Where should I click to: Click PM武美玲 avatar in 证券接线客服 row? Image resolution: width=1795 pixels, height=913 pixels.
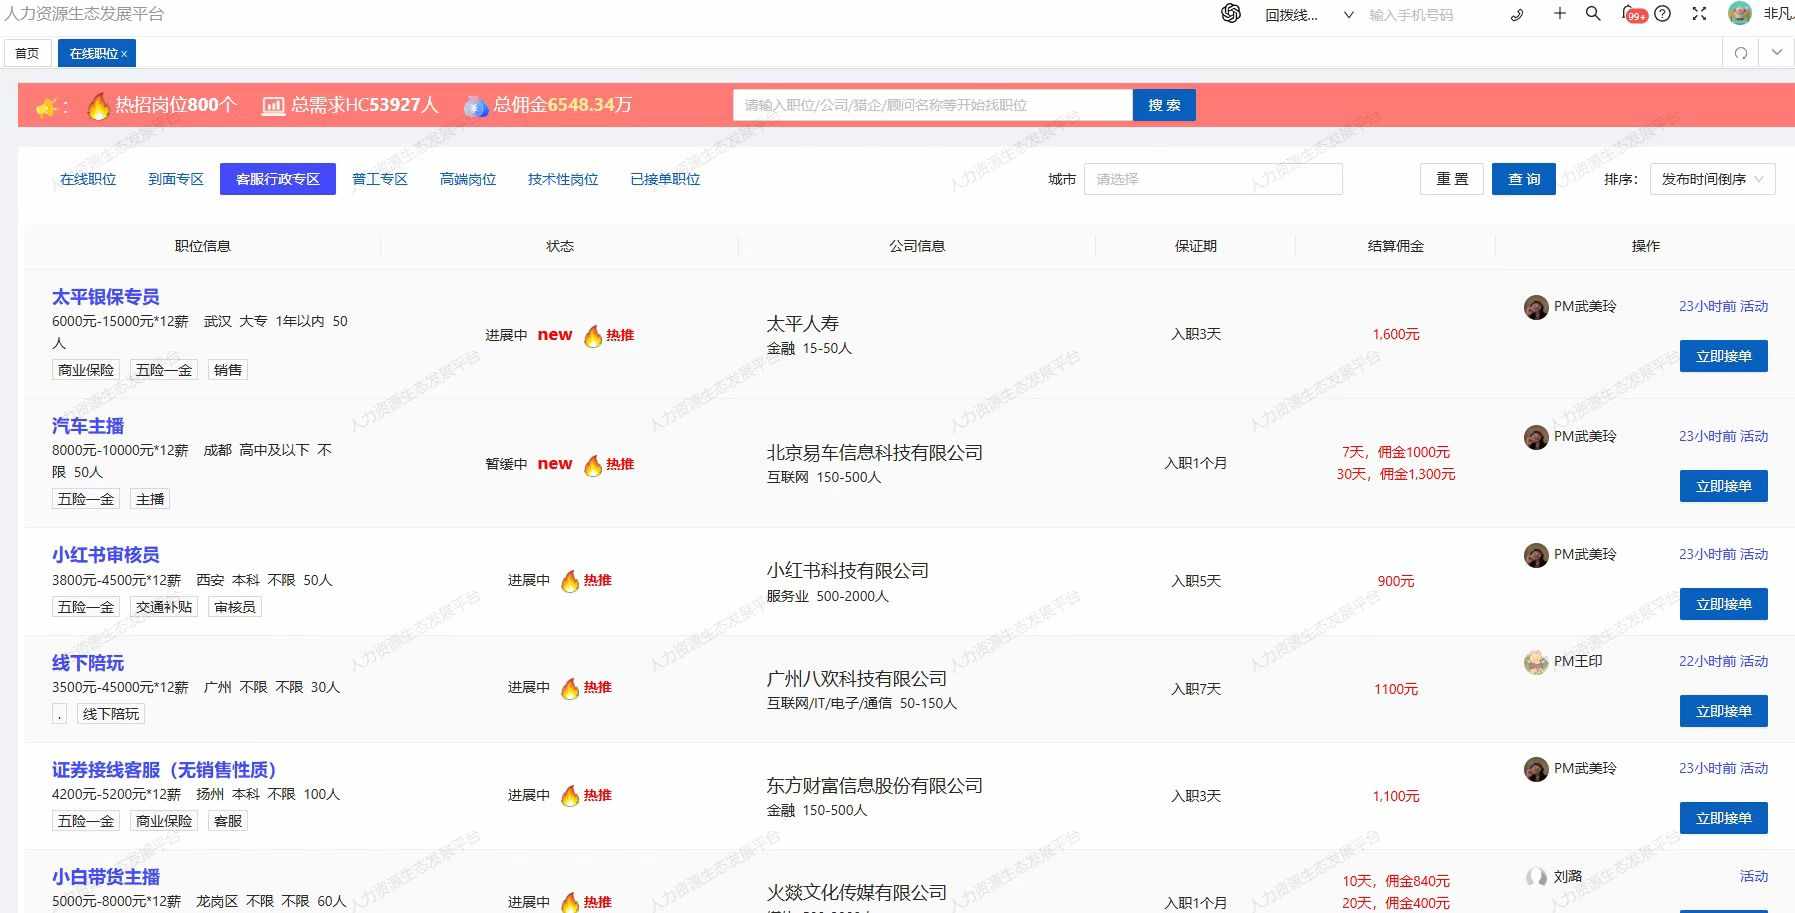coord(1536,769)
